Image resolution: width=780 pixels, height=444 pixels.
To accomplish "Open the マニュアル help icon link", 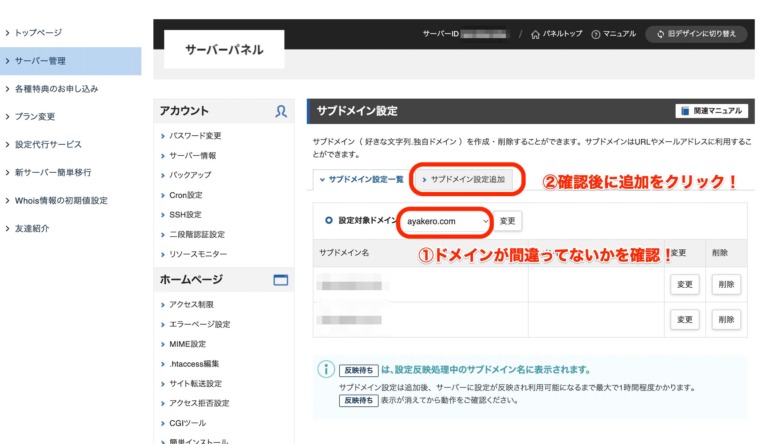I will 613,34.
